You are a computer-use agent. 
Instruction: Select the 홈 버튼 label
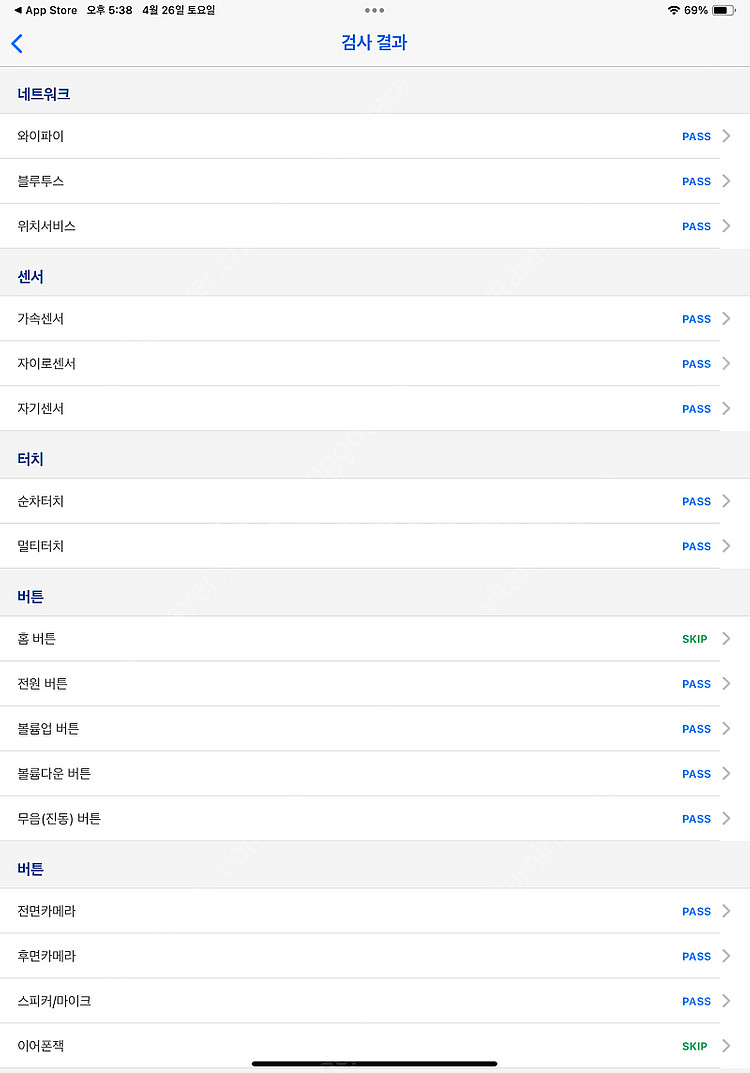coord(36,638)
